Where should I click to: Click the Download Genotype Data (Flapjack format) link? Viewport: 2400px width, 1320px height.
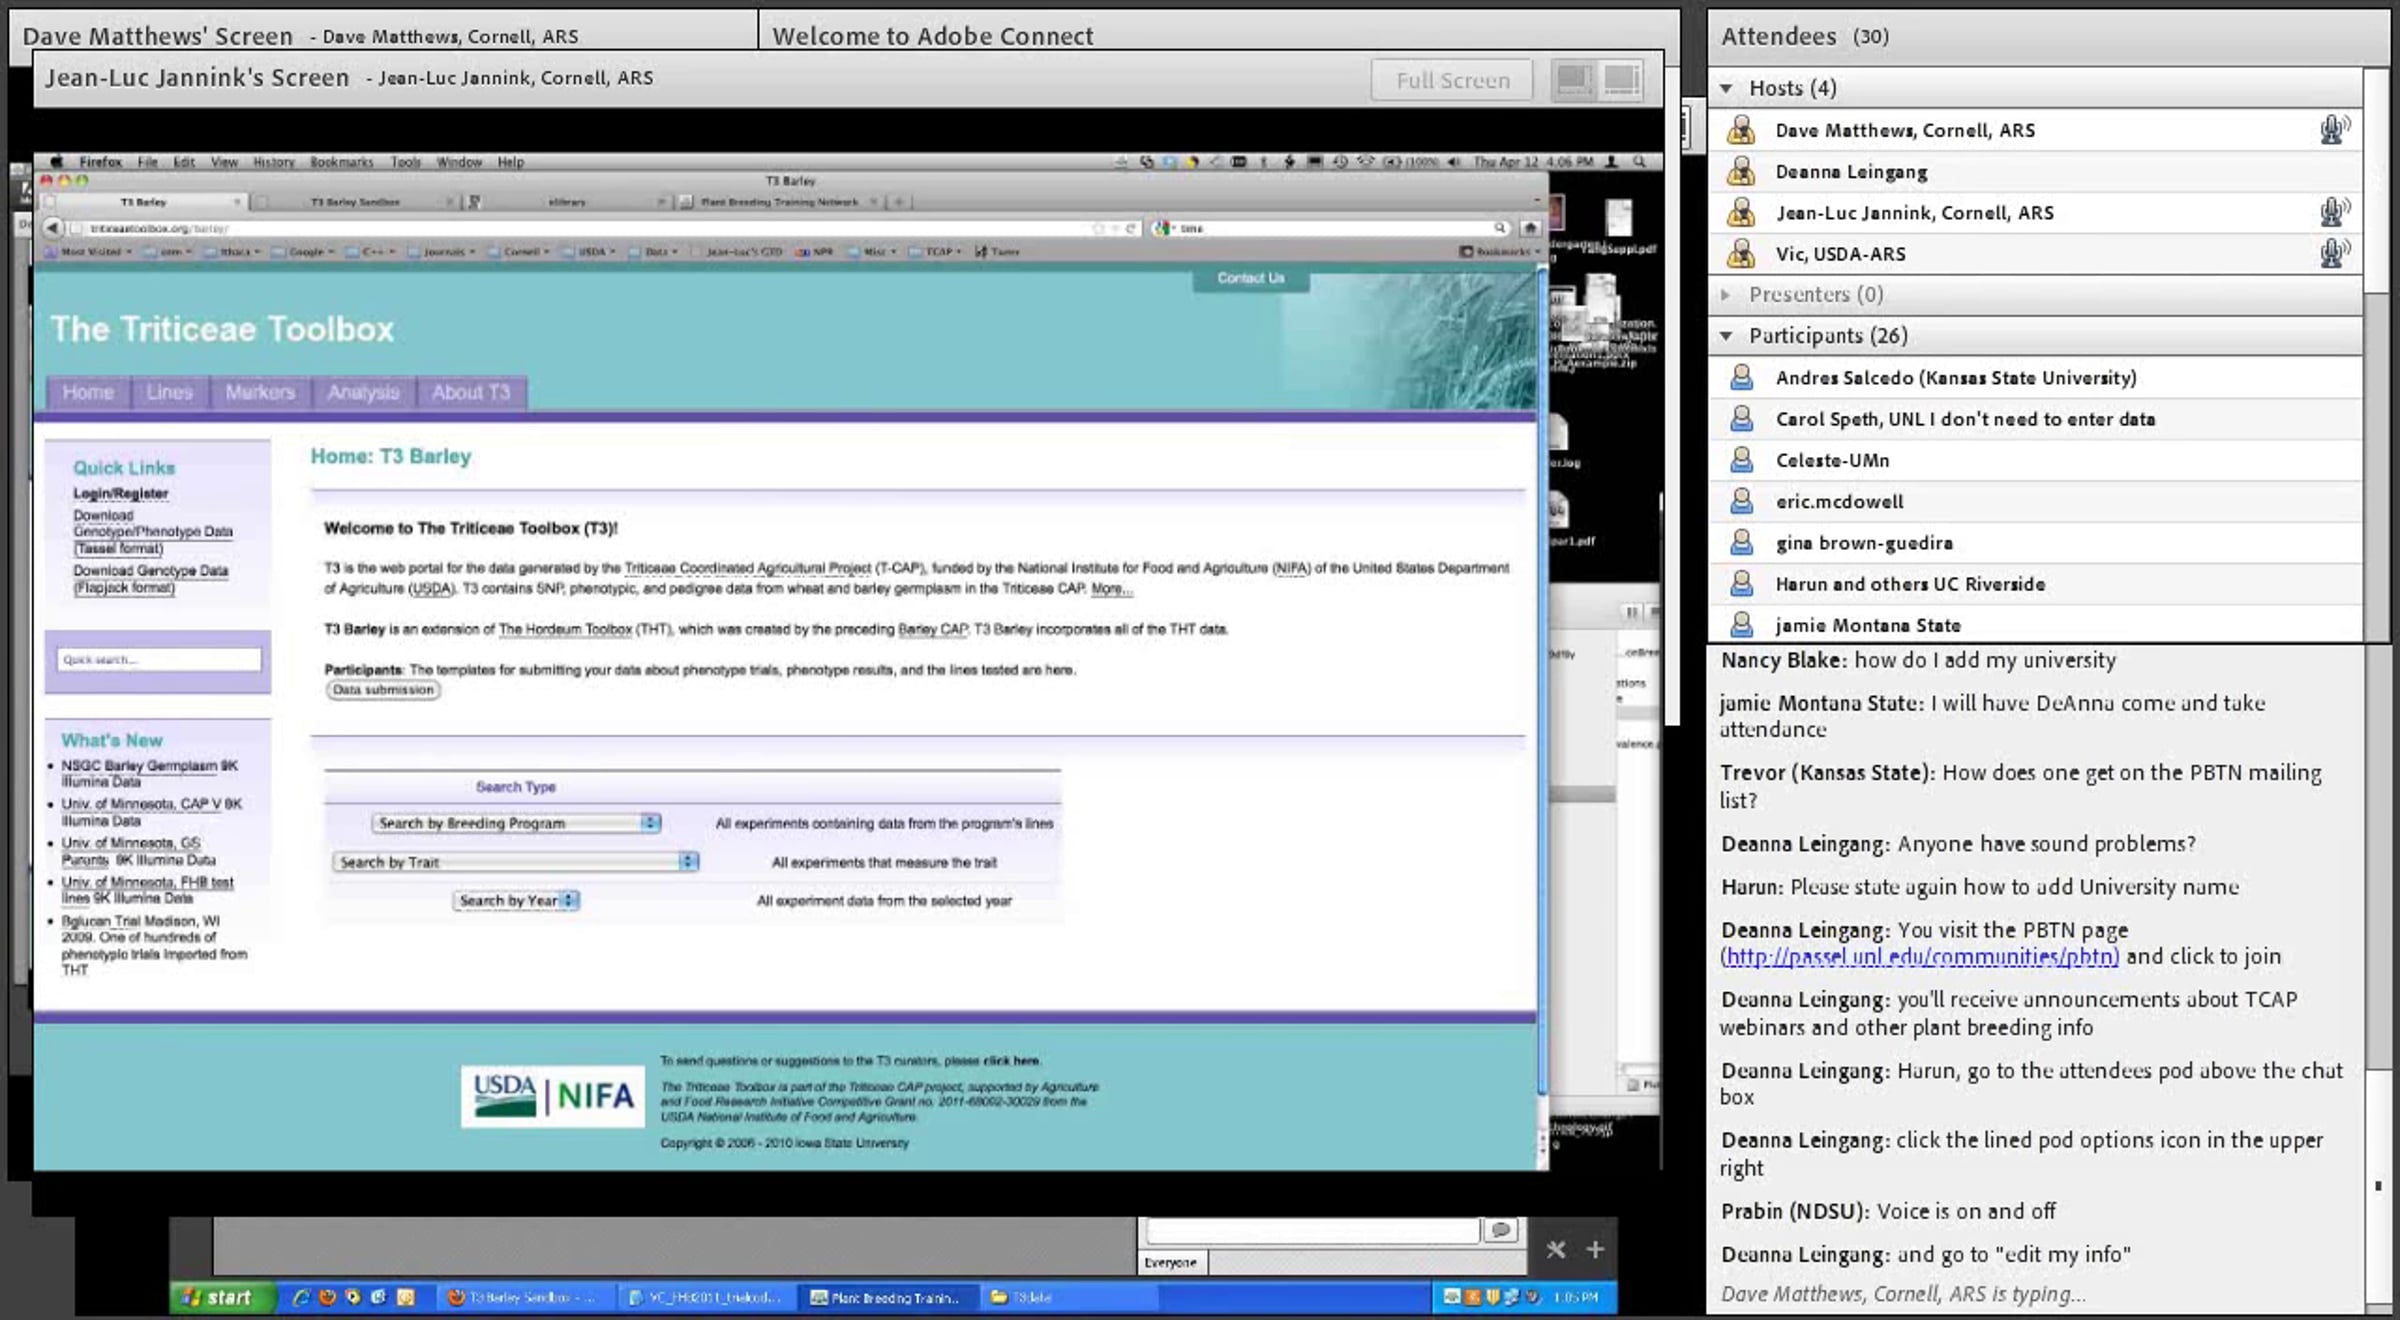tap(150, 579)
